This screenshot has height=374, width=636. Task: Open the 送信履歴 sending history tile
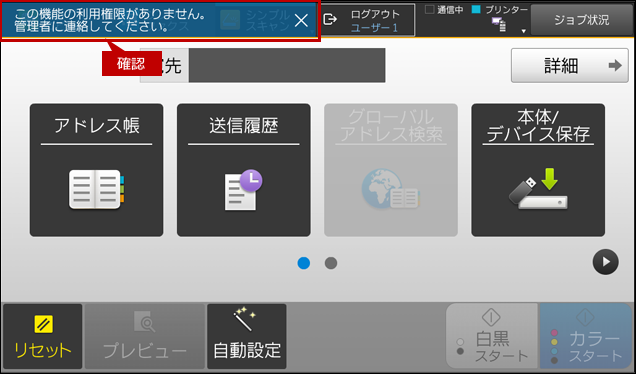coord(244,170)
